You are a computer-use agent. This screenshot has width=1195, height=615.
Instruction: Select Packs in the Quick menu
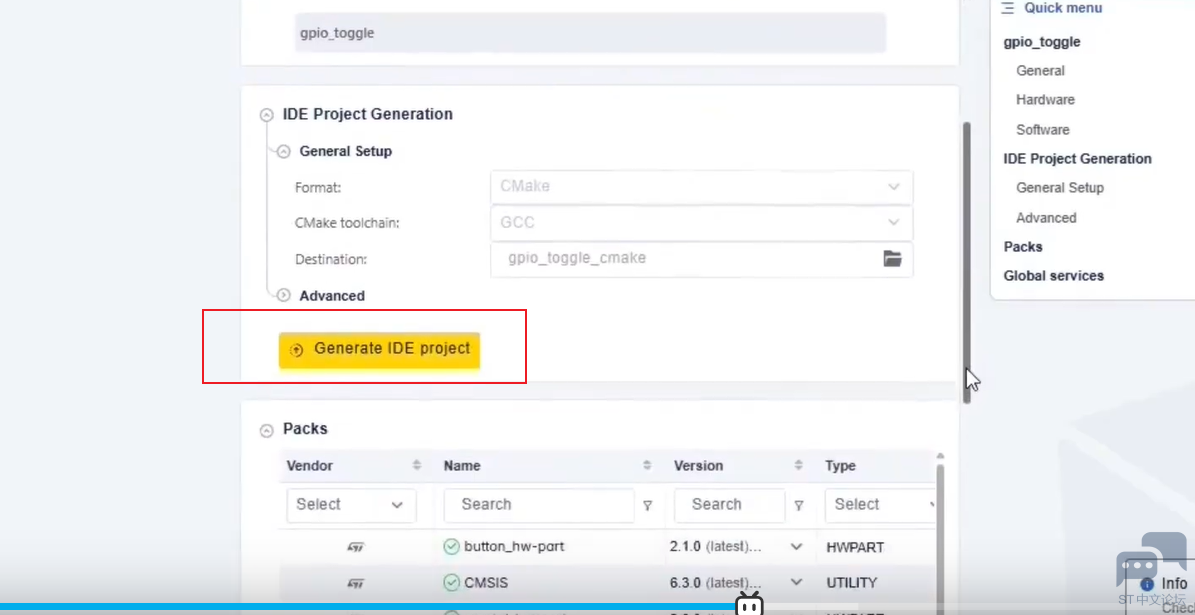click(x=1023, y=247)
